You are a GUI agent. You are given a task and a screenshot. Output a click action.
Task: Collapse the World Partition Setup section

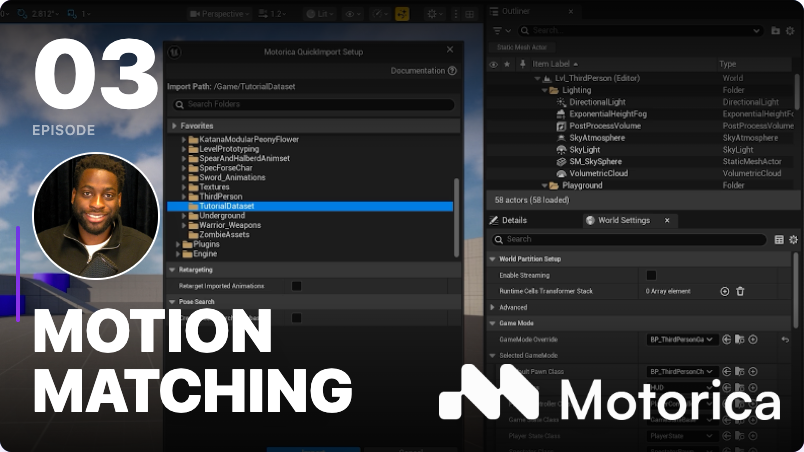pos(493,259)
